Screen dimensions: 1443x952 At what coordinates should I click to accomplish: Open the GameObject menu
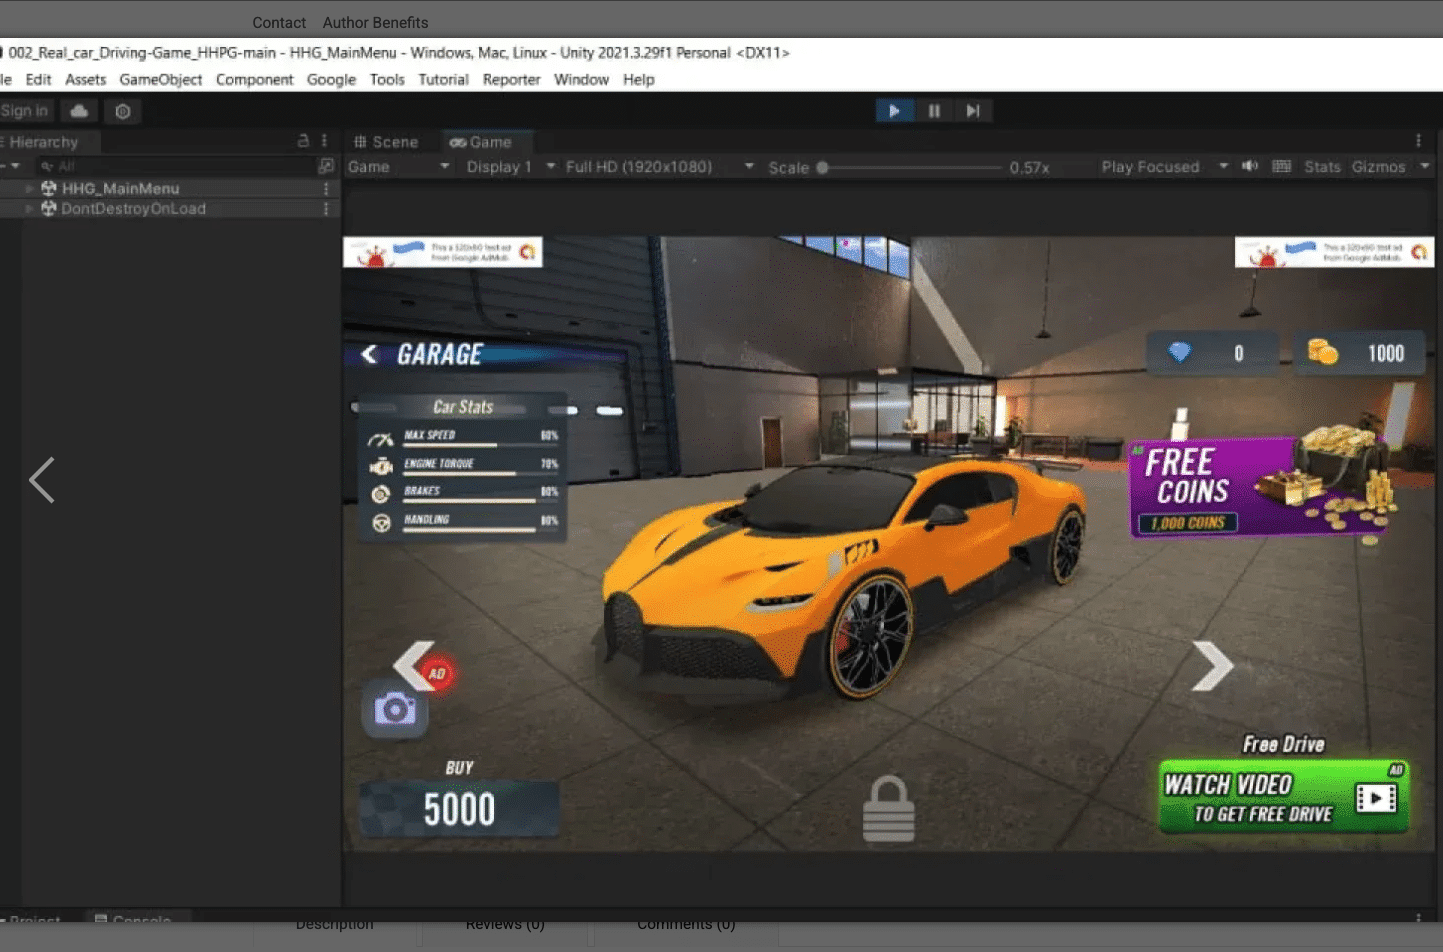tap(160, 80)
